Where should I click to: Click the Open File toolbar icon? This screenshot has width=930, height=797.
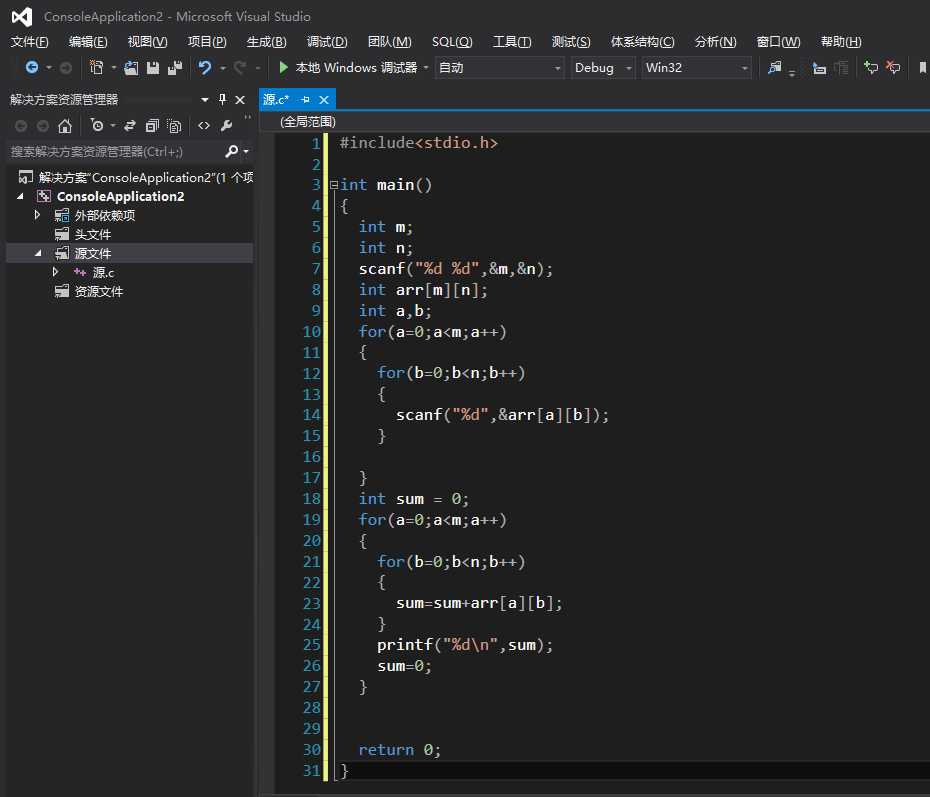coord(131,68)
